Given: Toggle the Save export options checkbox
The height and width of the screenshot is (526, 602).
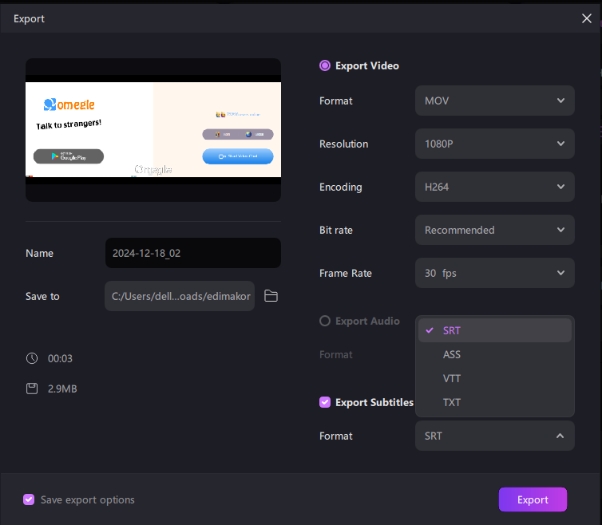Looking at the screenshot, I should tap(29, 500).
